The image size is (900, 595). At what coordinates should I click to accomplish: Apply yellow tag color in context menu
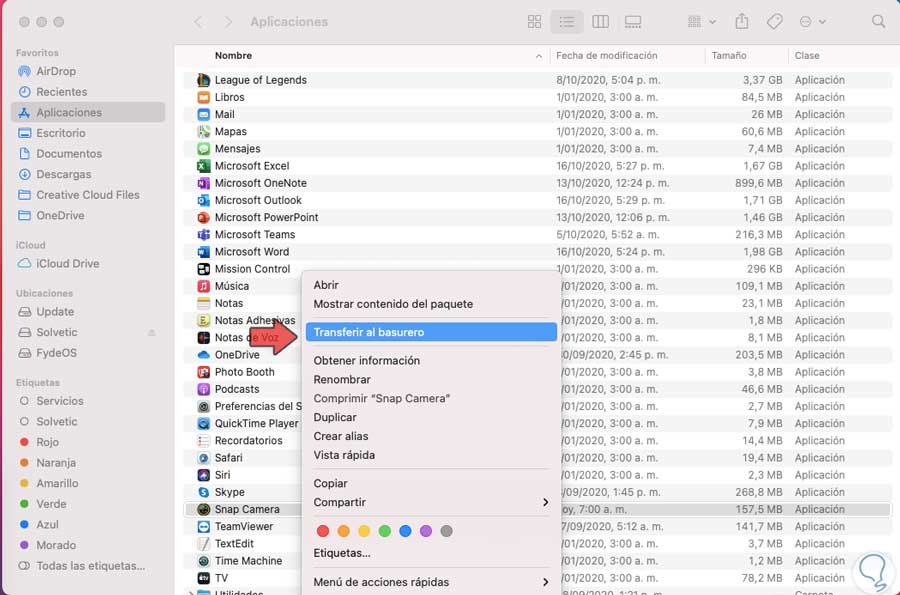tap(364, 531)
